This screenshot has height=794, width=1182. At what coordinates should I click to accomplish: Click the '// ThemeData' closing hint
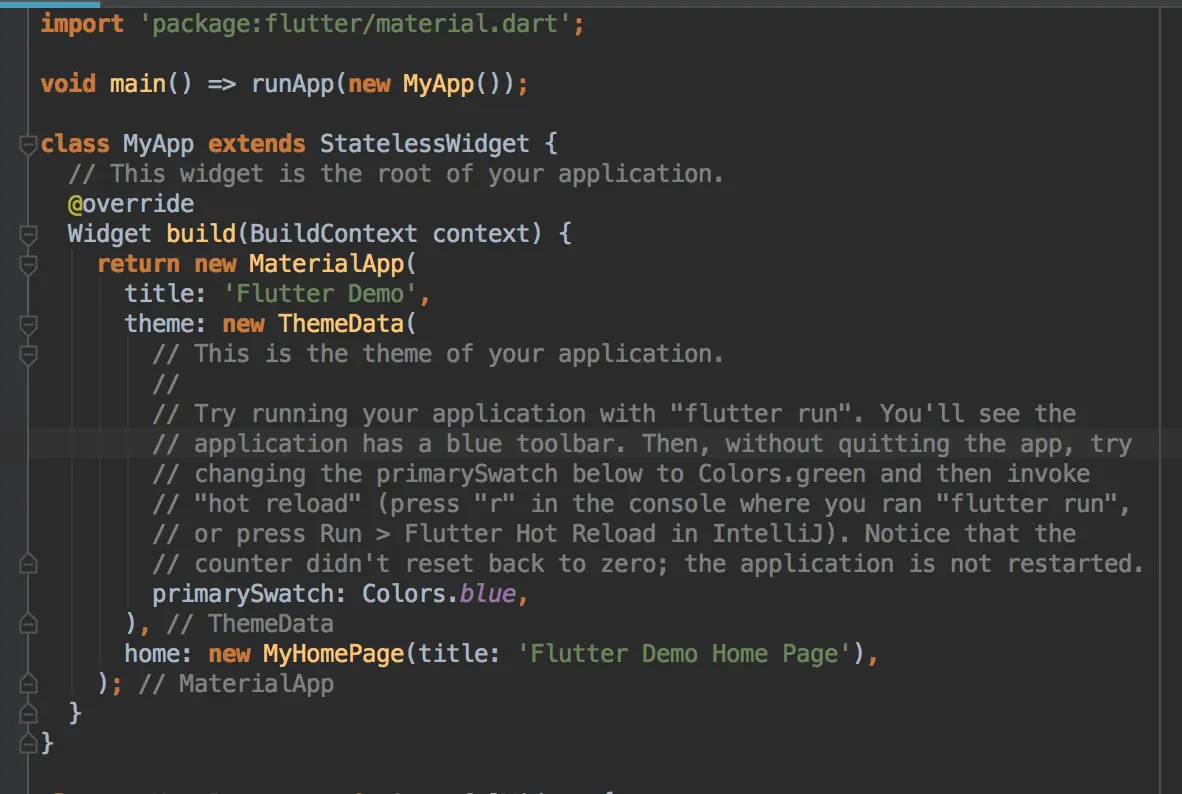pyautogui.click(x=250, y=624)
